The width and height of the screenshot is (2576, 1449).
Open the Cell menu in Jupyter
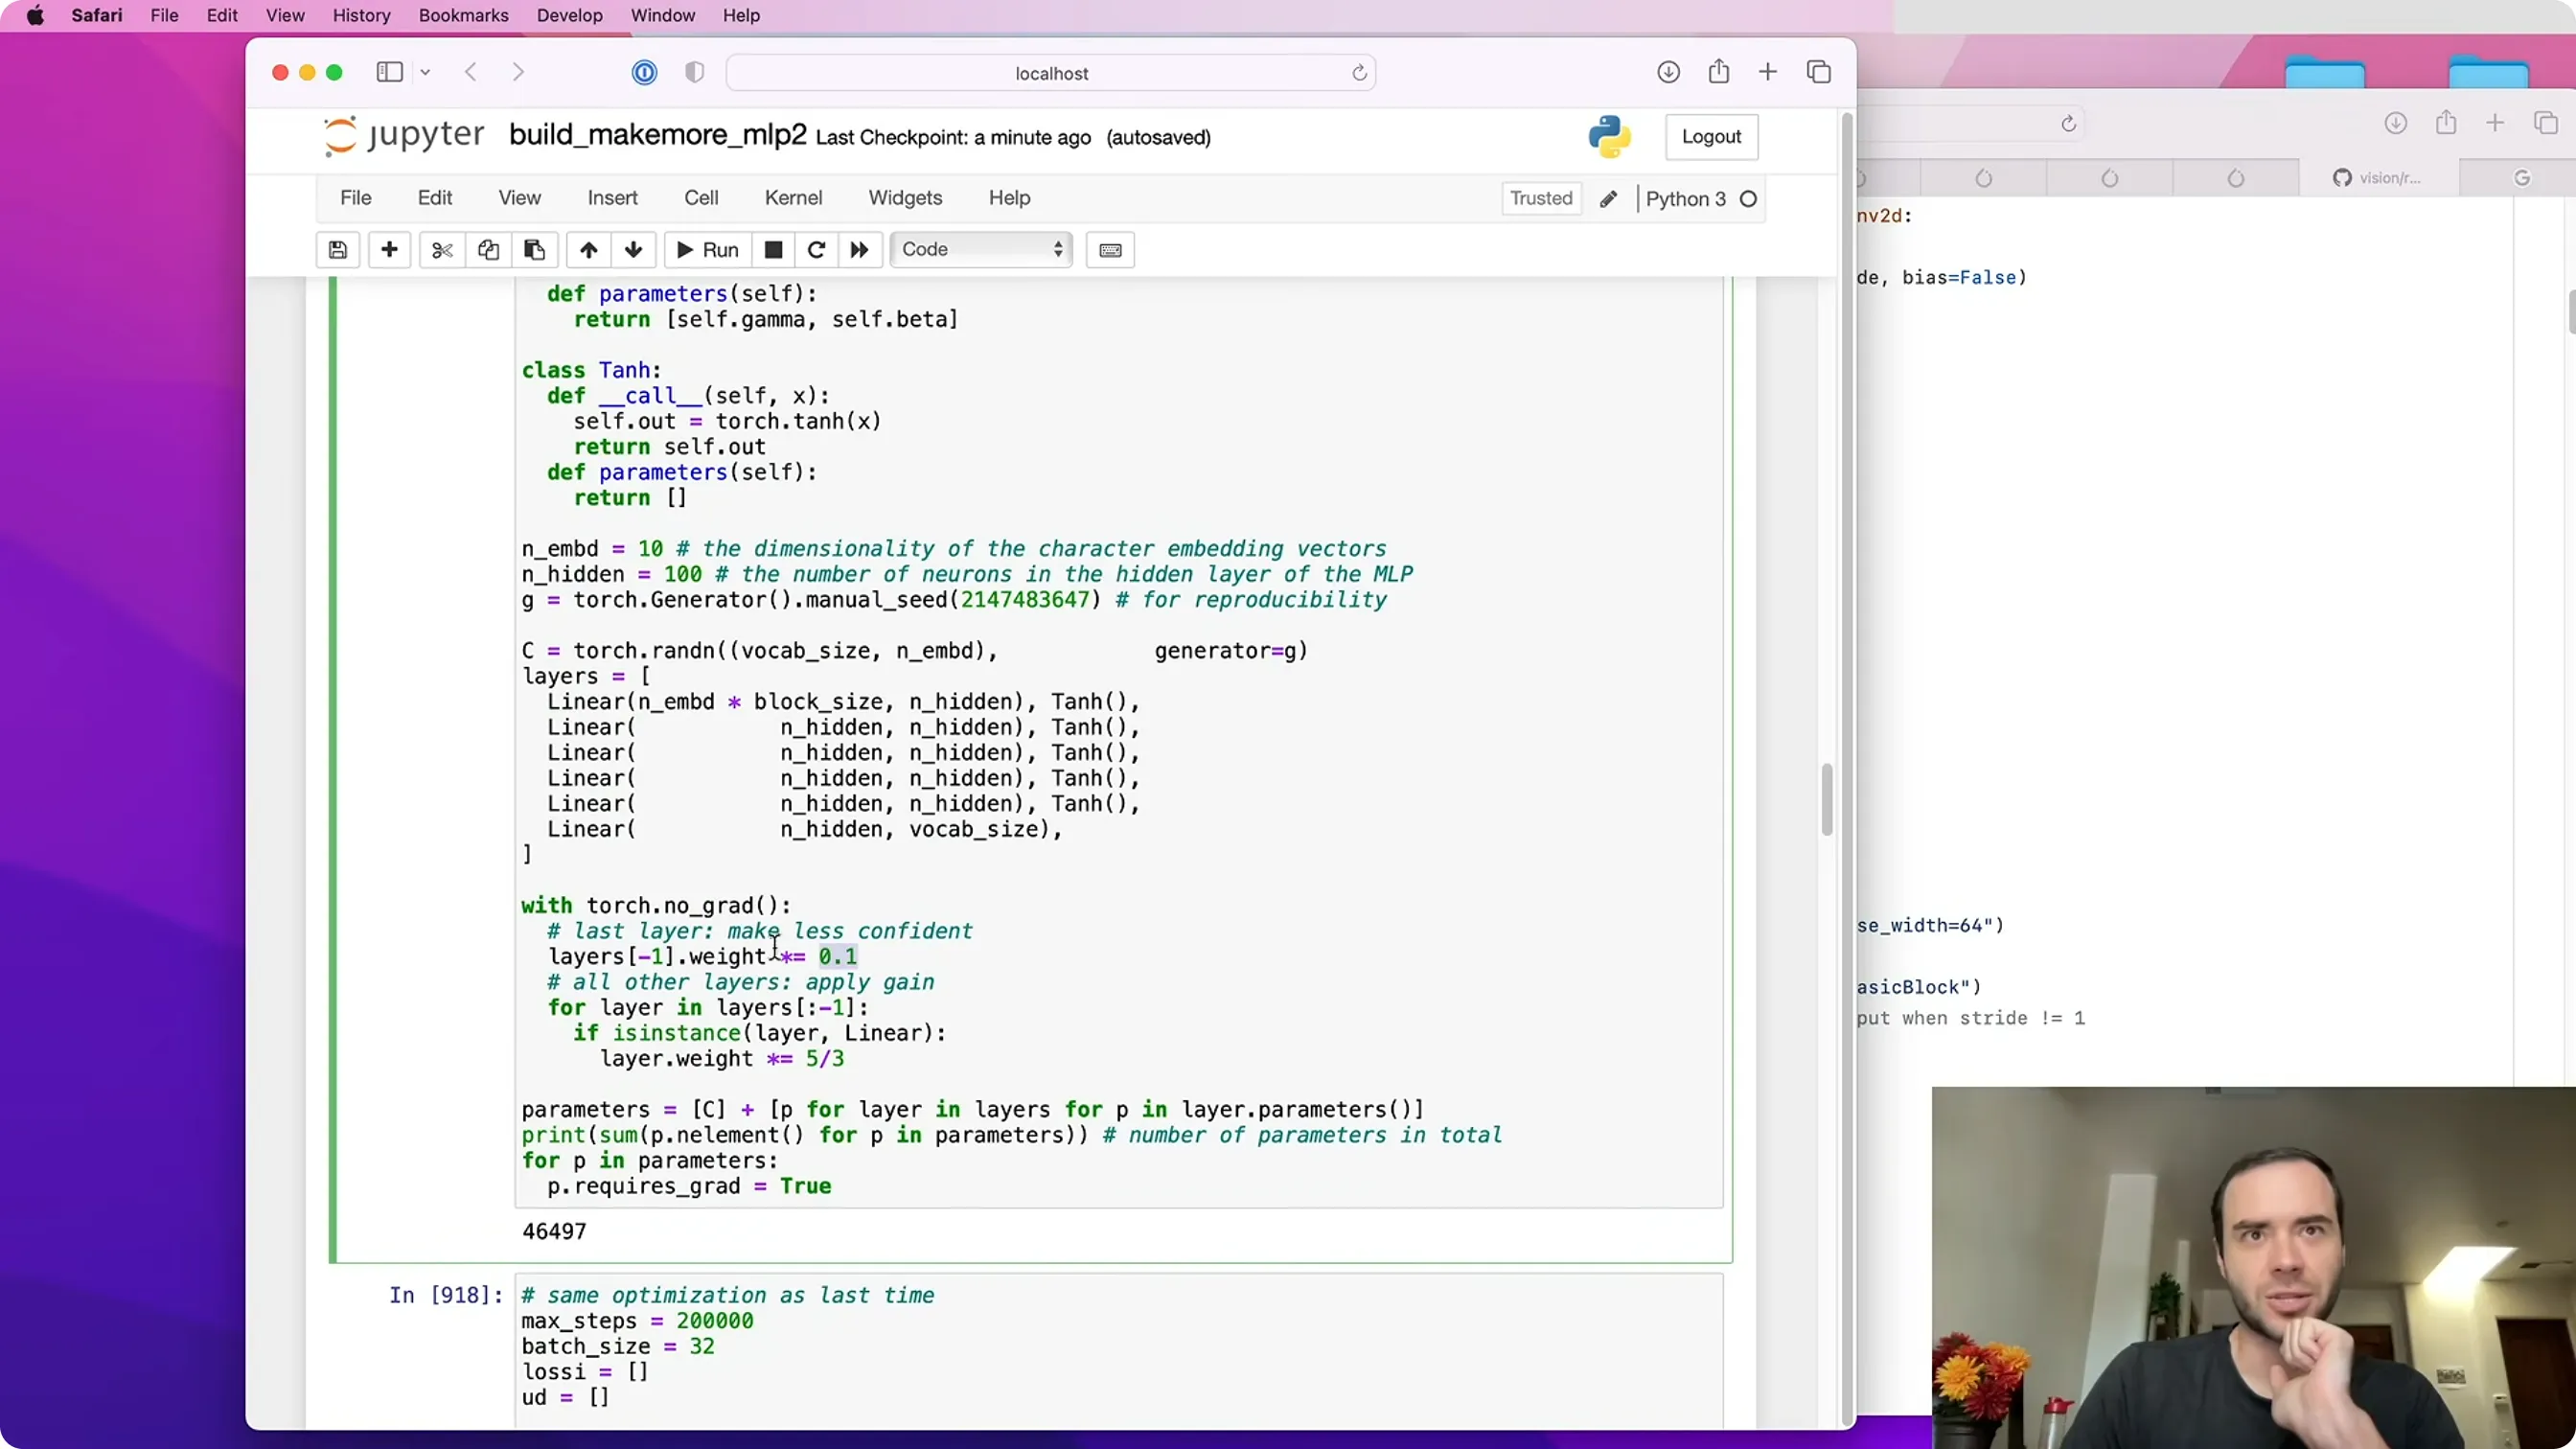(701, 198)
